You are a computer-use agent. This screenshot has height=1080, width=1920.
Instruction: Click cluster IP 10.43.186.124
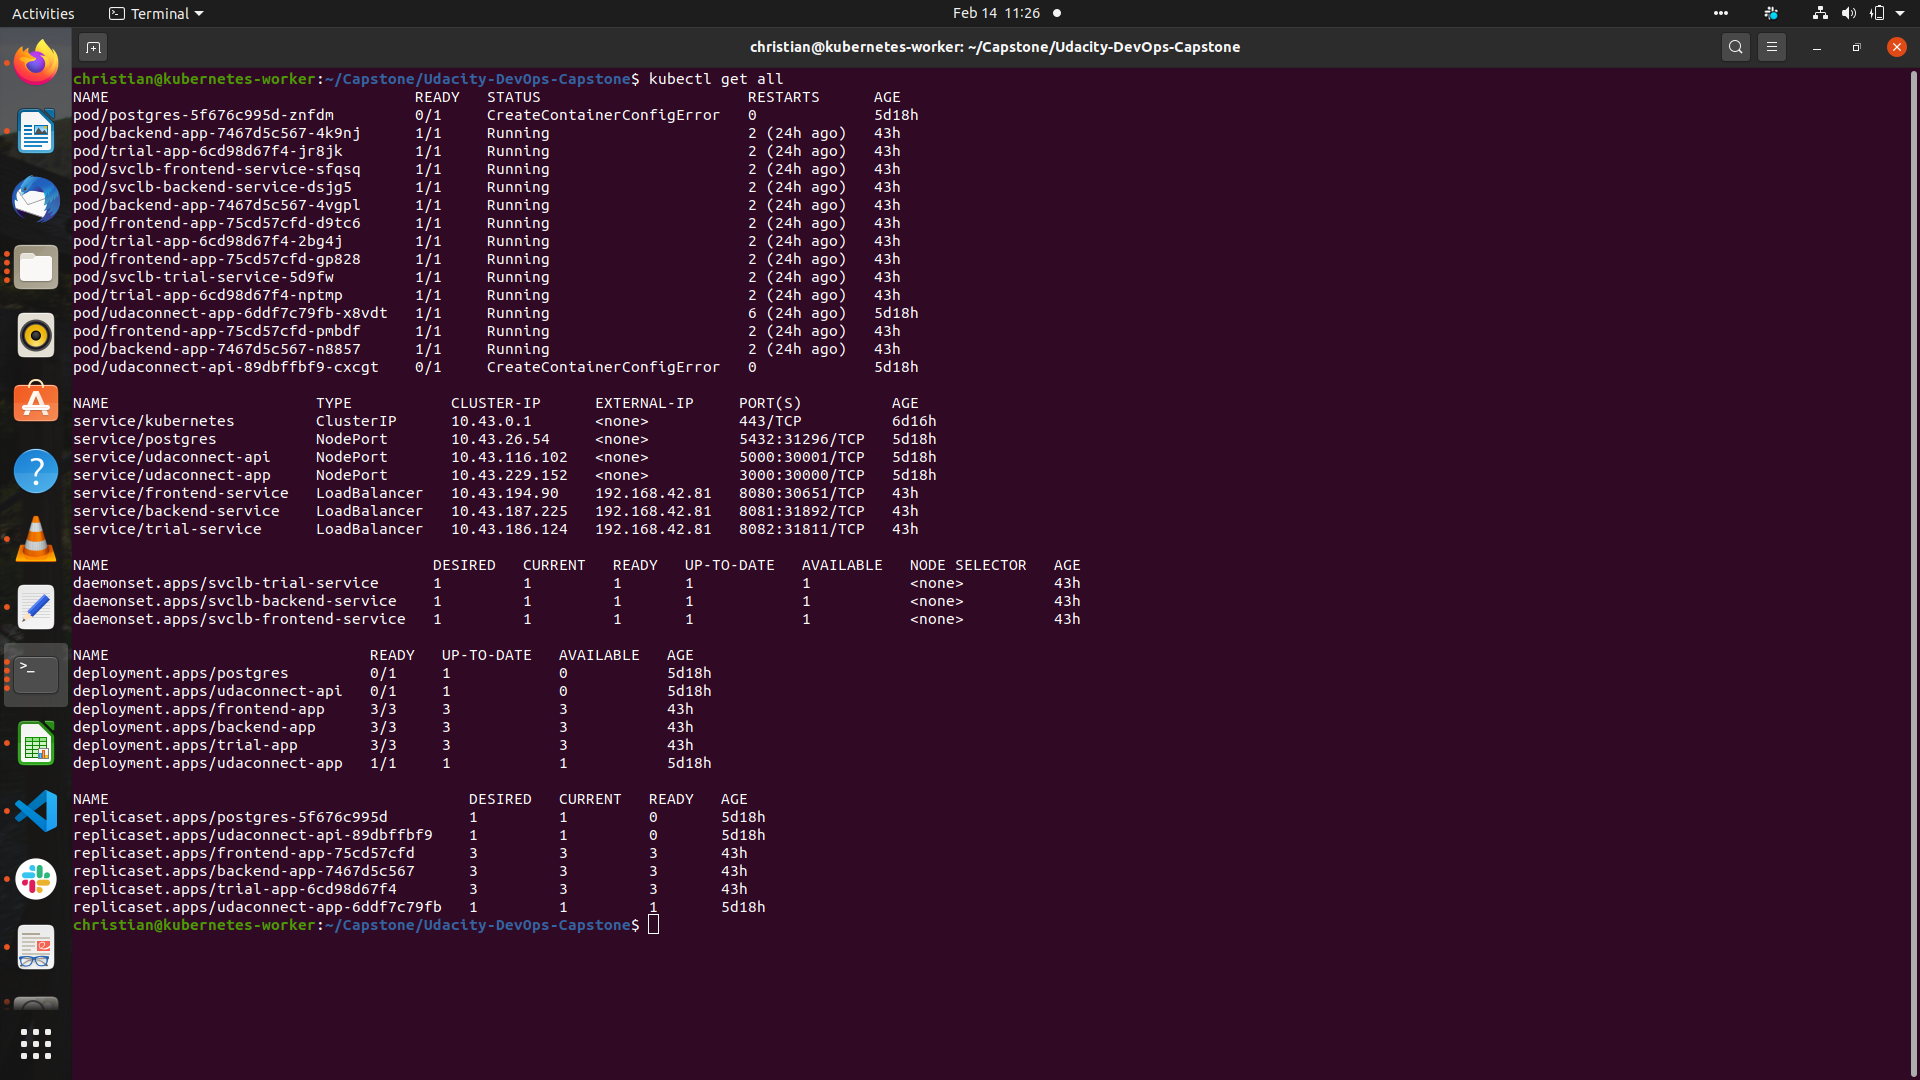(x=509, y=529)
